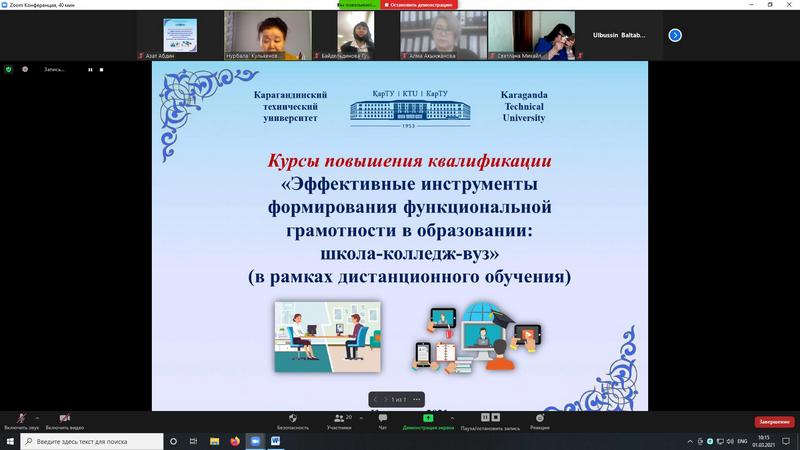Screen dimensions: 800x450
Task: Open Windows Start menu
Action: tap(10, 441)
